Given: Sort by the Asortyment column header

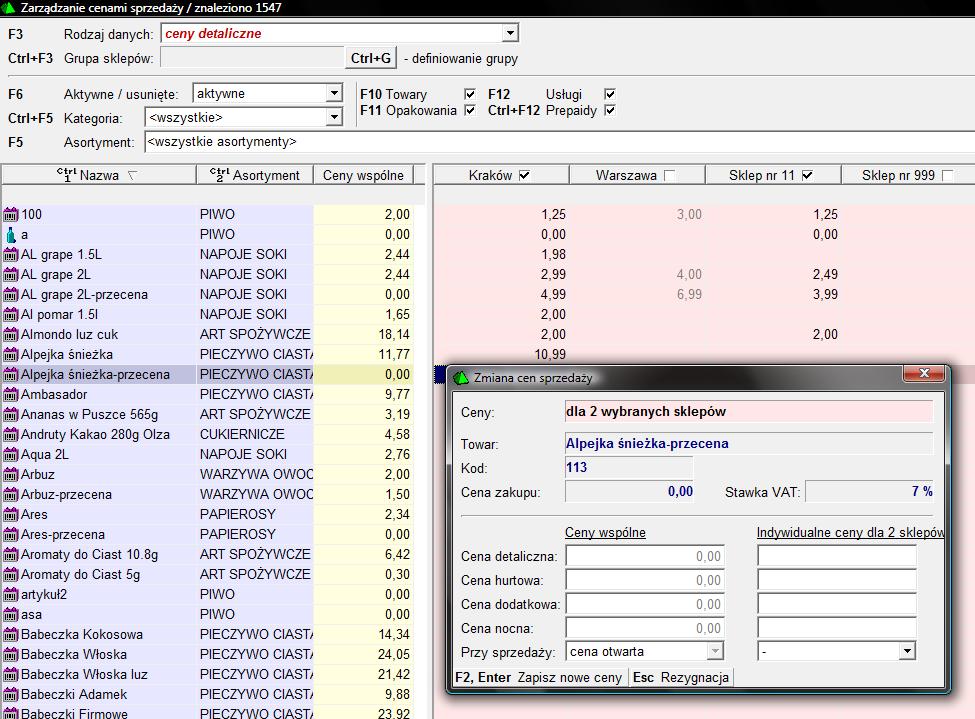Looking at the screenshot, I should (255, 175).
